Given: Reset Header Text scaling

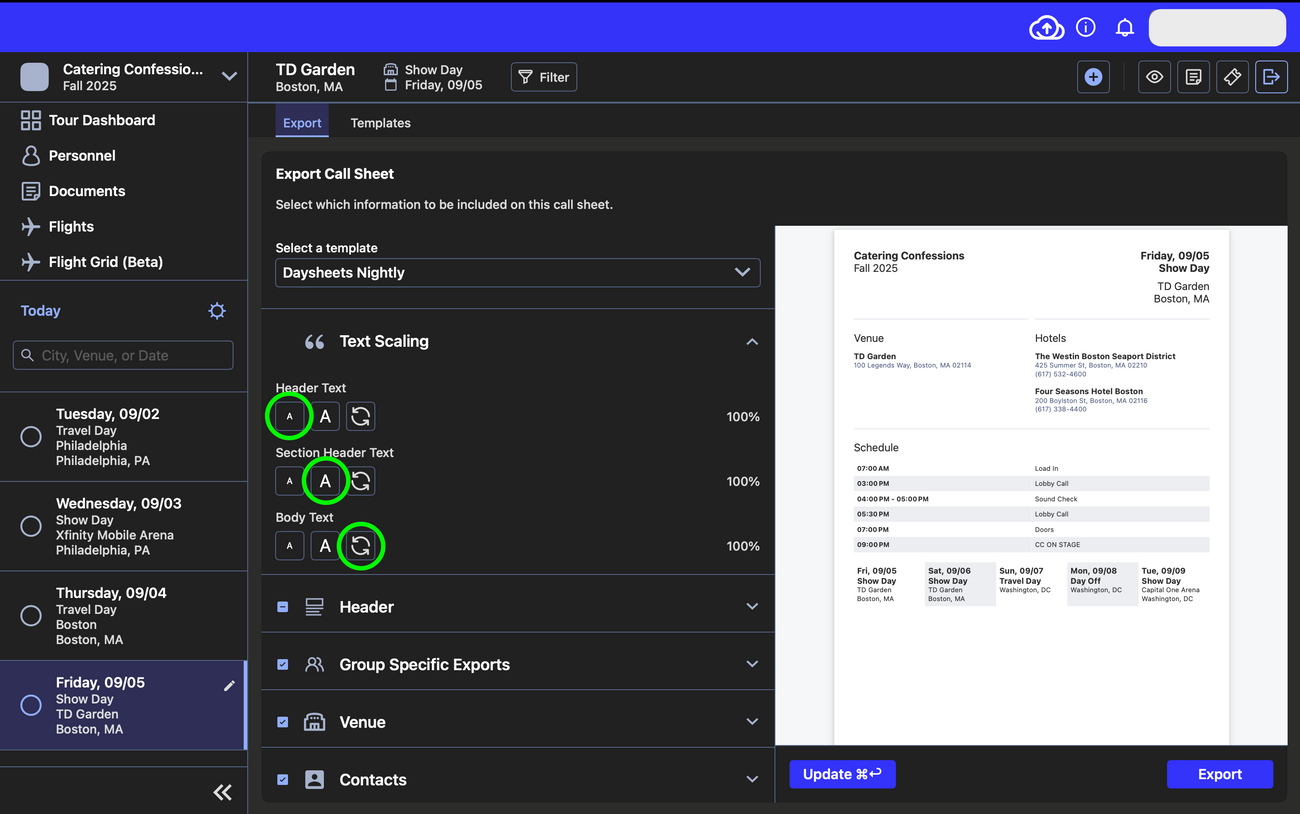Looking at the screenshot, I should (361, 416).
